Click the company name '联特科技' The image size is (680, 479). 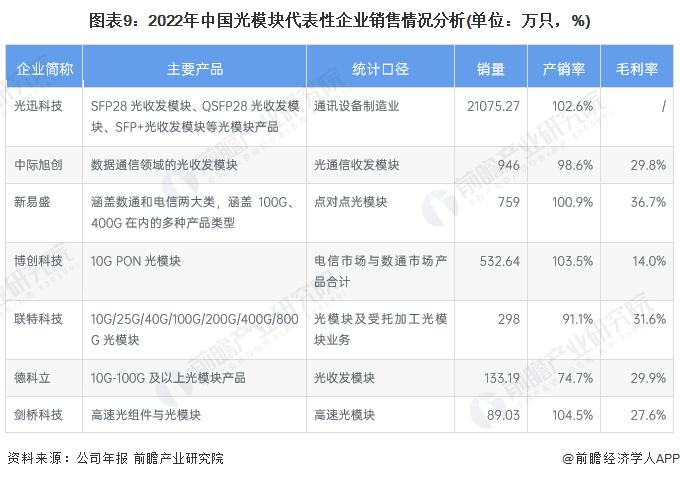tap(38, 319)
